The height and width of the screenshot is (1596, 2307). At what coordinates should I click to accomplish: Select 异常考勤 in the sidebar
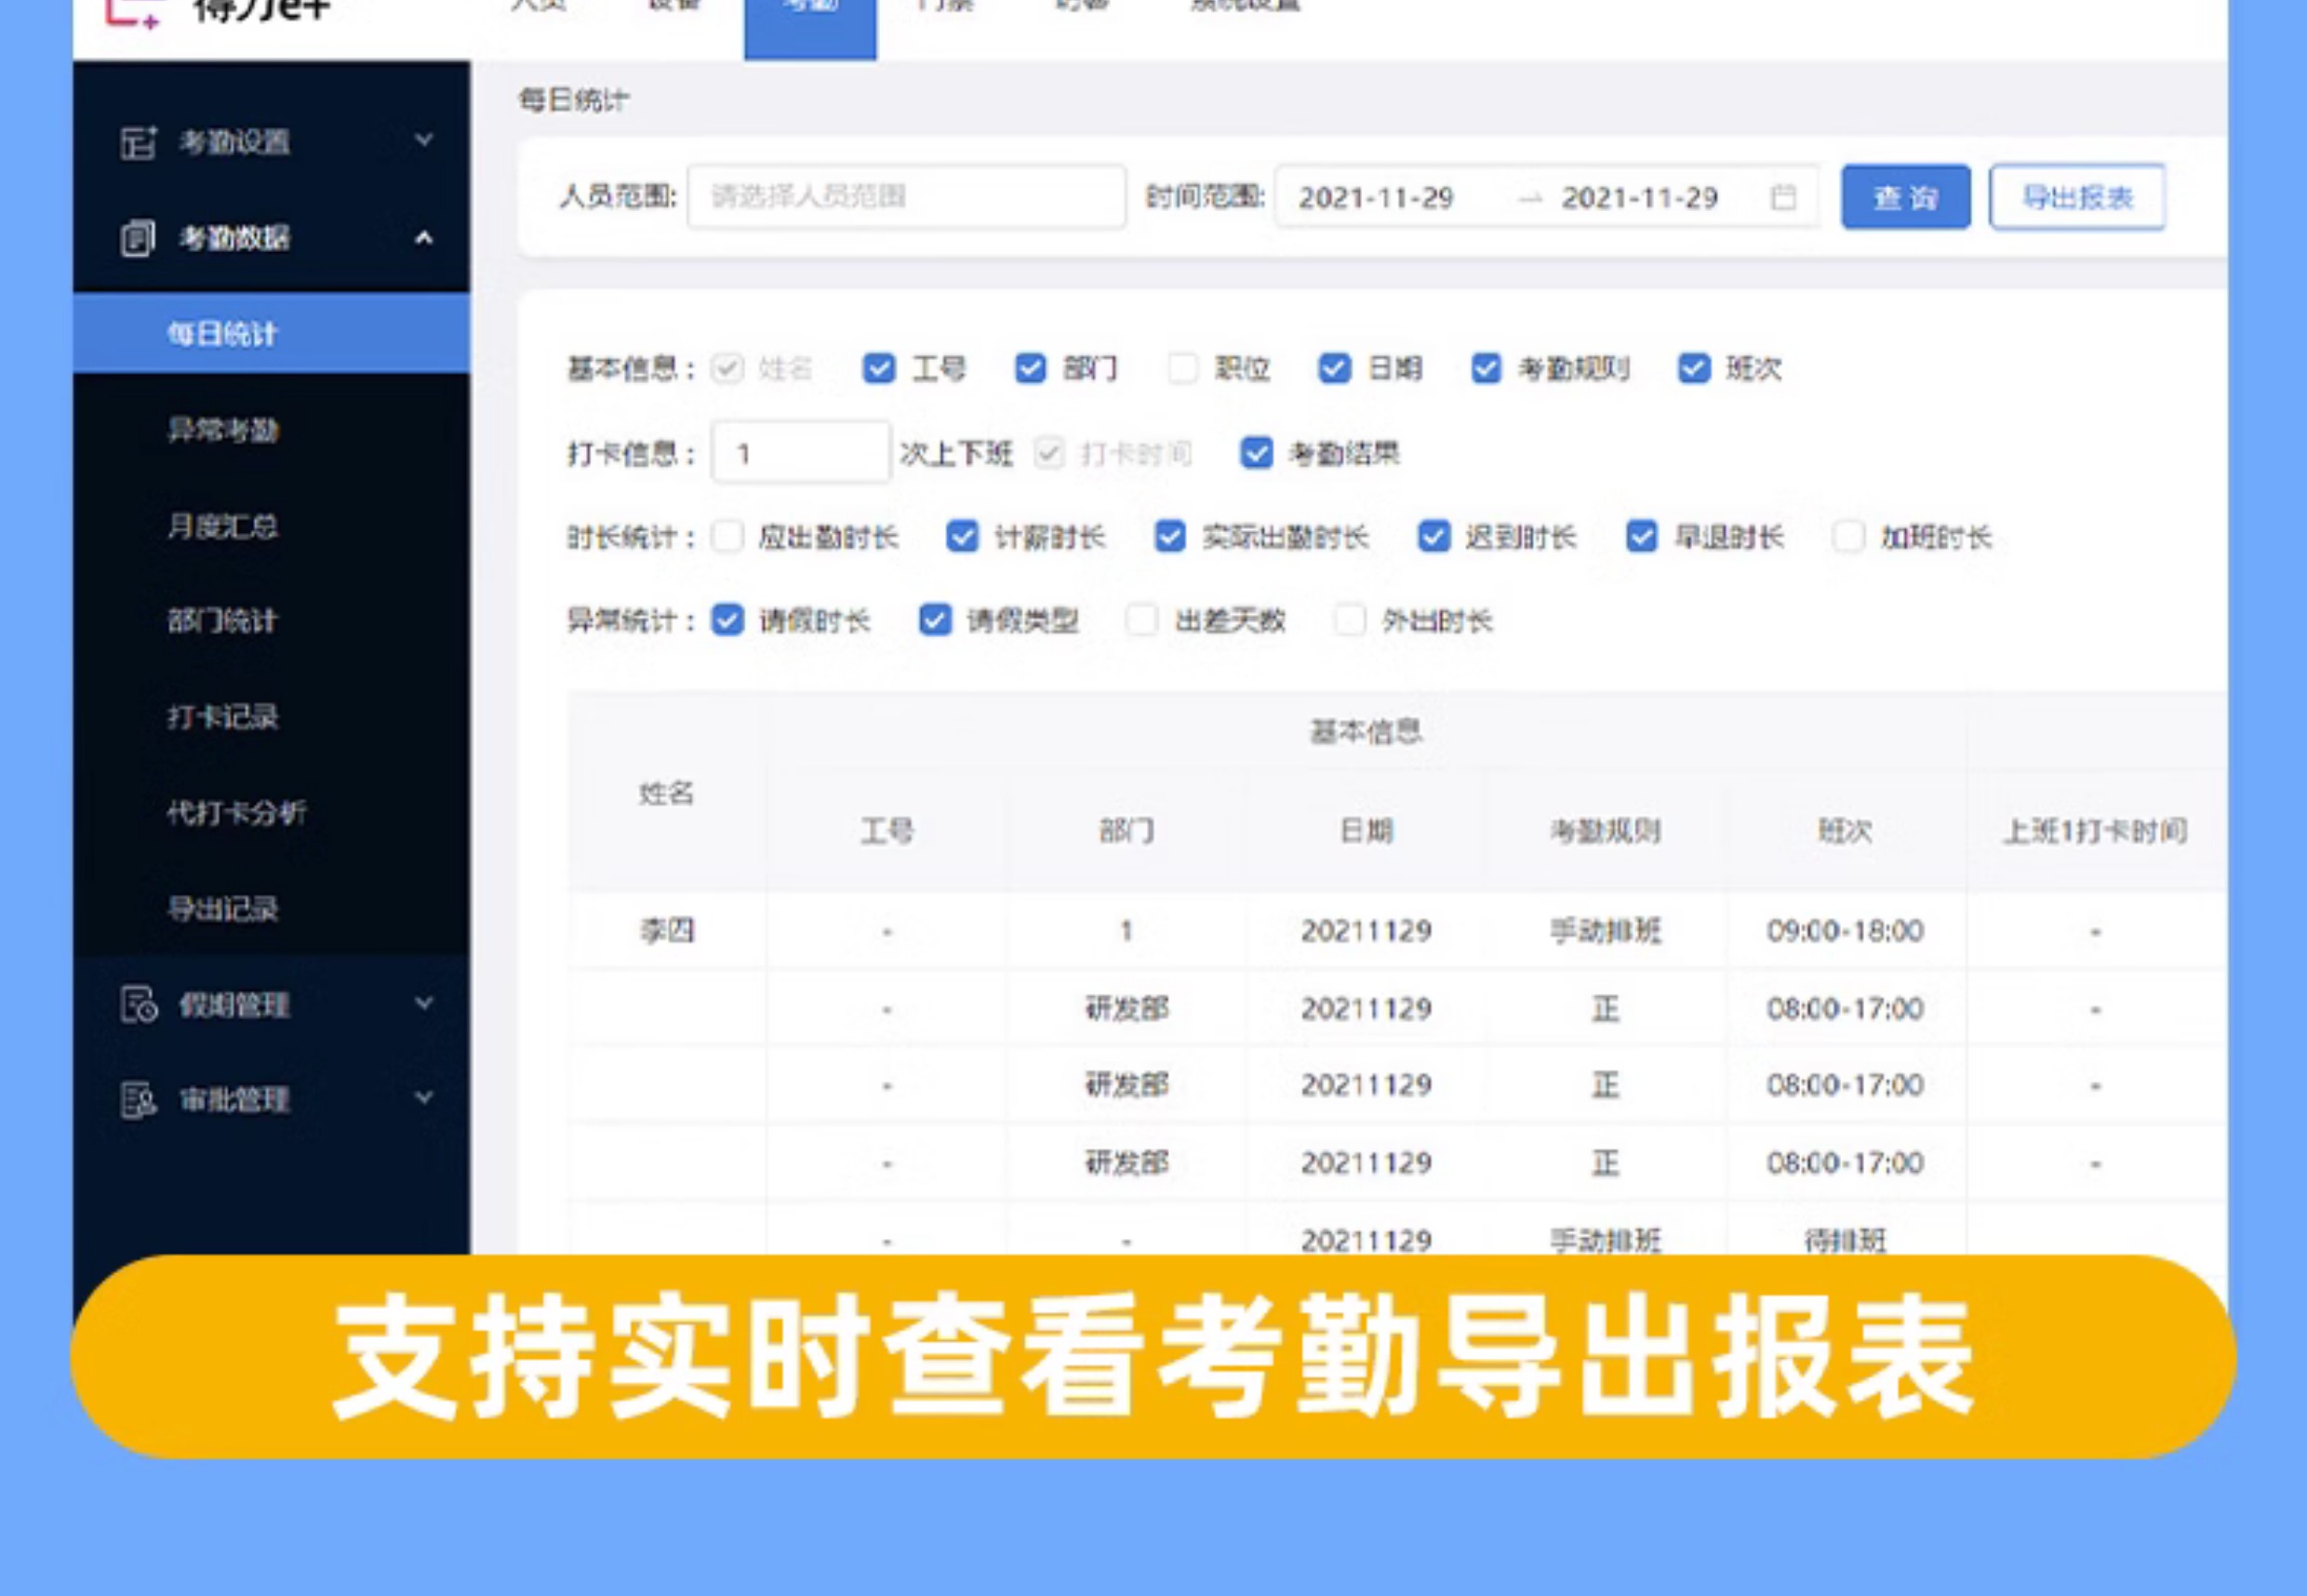coord(222,430)
